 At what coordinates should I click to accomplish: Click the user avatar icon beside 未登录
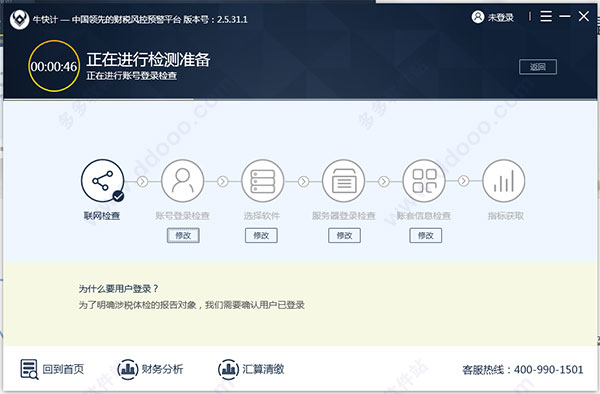click(x=478, y=17)
